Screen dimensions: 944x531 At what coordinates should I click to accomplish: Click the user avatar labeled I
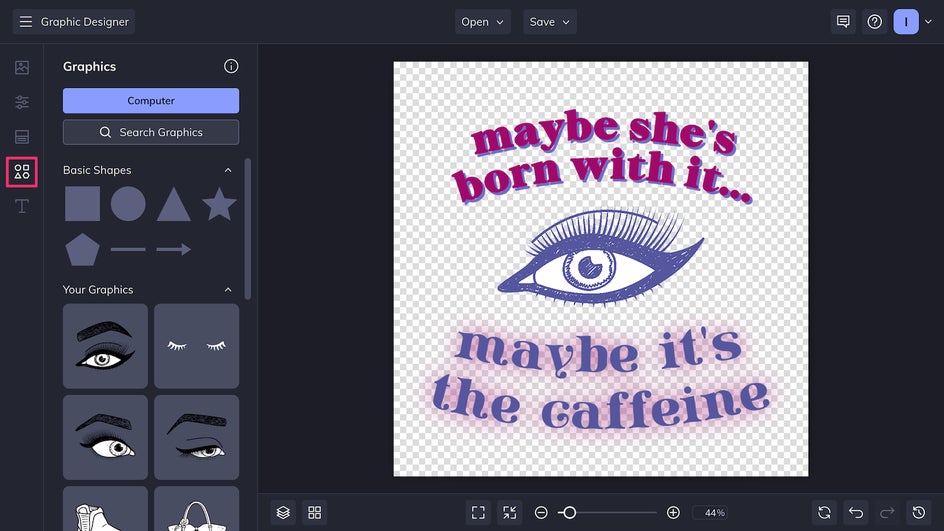906,22
